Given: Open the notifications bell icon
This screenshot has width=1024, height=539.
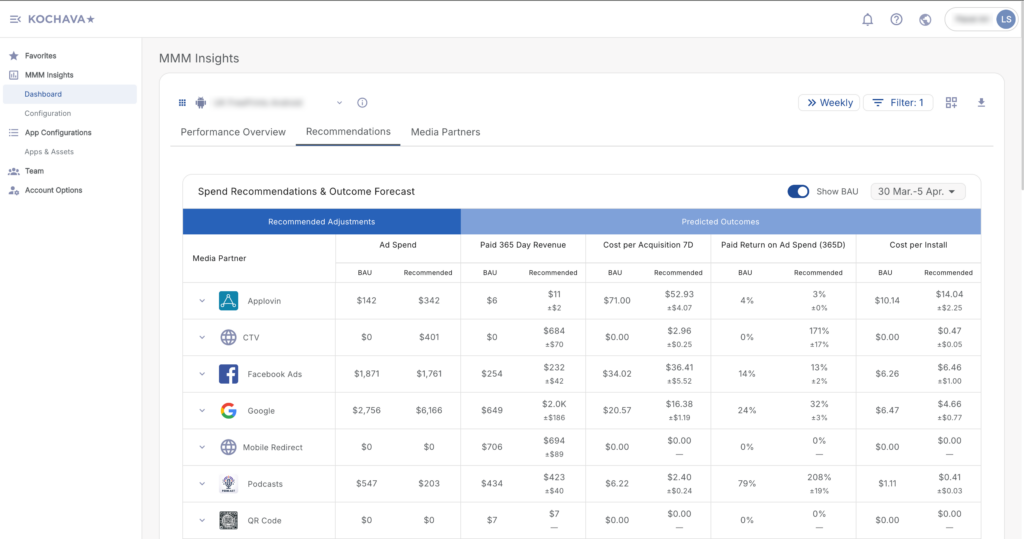Looking at the screenshot, I should click(x=867, y=19).
